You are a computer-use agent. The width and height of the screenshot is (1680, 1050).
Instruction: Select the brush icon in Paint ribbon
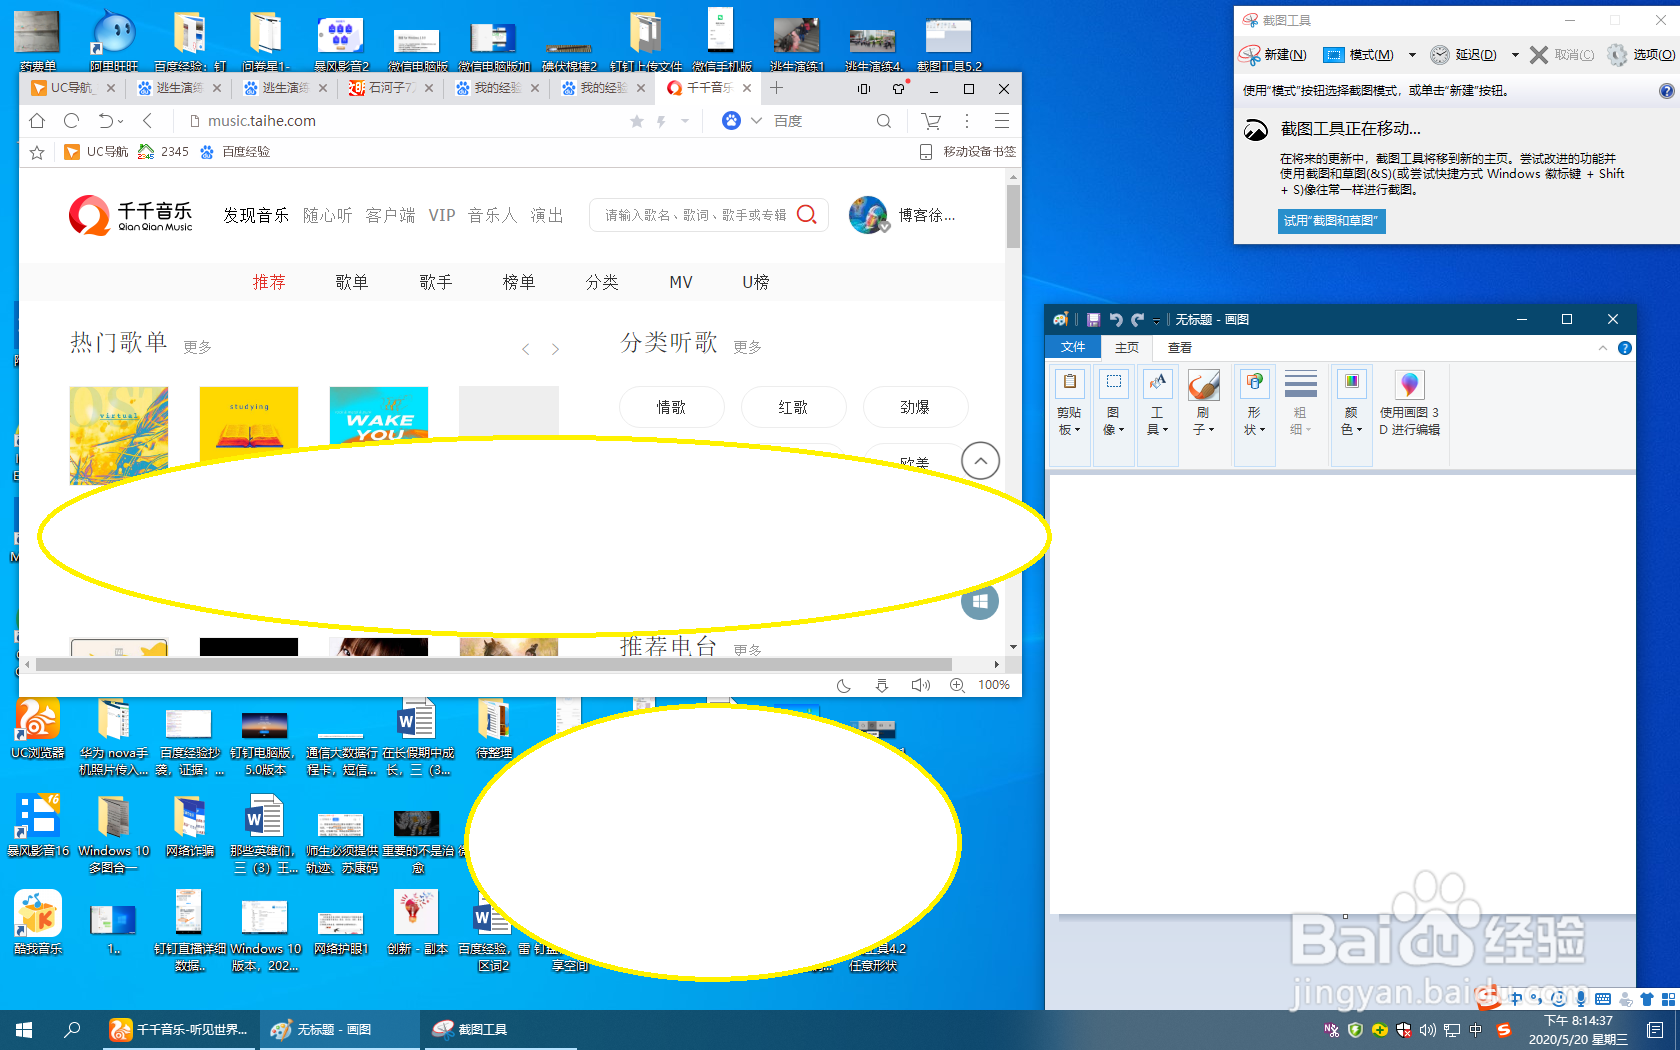click(1203, 385)
